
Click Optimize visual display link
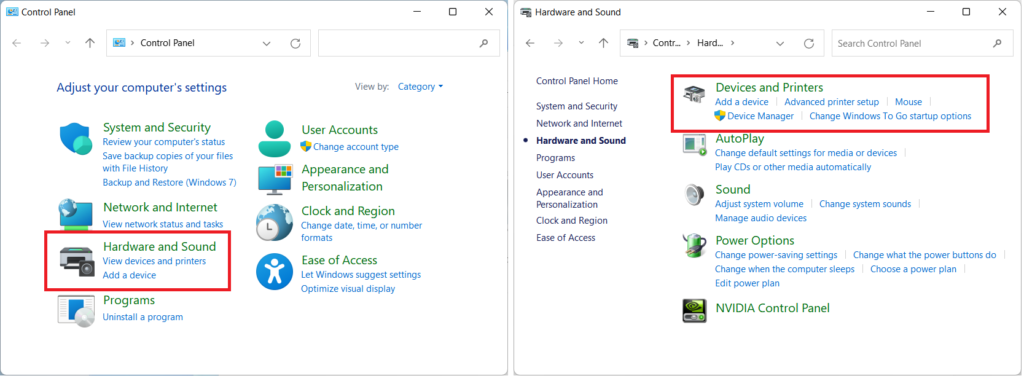(348, 288)
